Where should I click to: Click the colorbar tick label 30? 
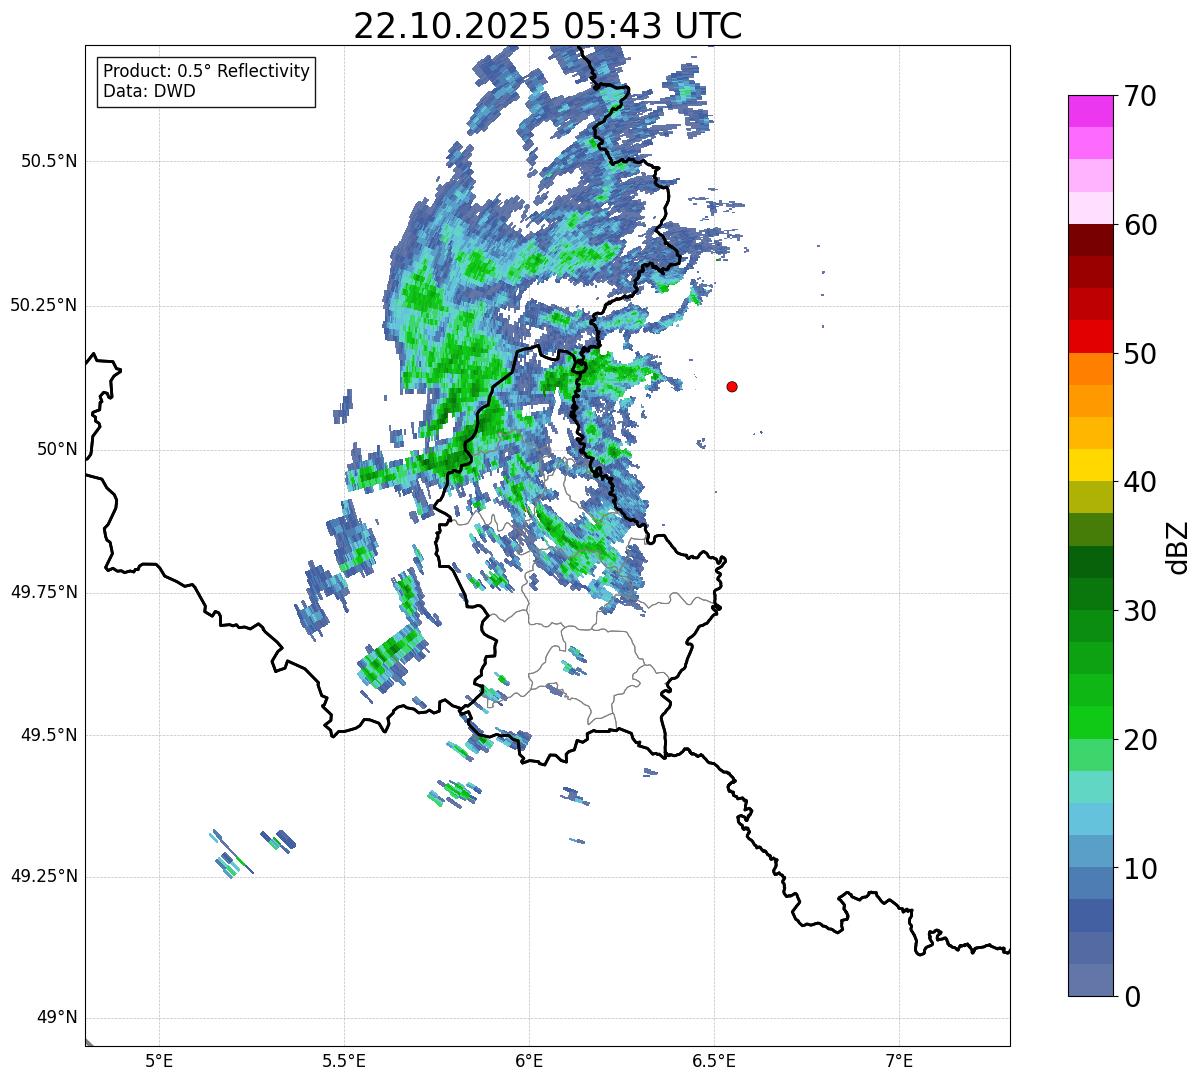click(1140, 611)
